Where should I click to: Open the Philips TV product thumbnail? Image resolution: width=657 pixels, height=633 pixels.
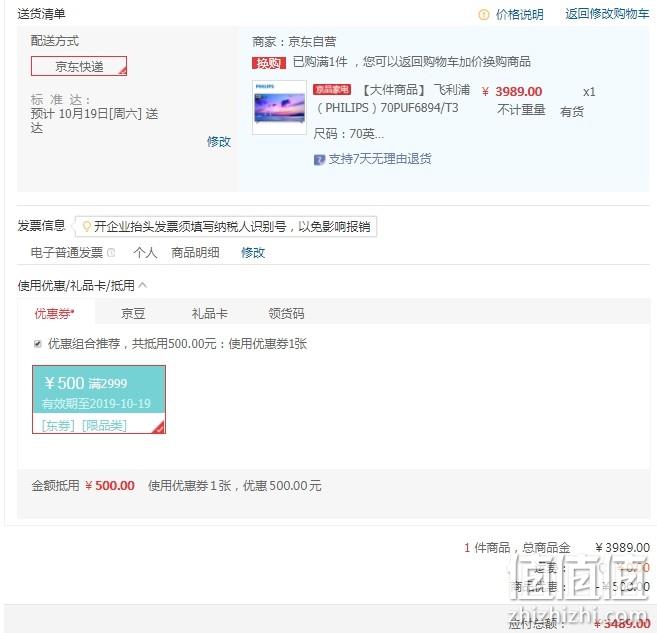pyautogui.click(x=279, y=107)
